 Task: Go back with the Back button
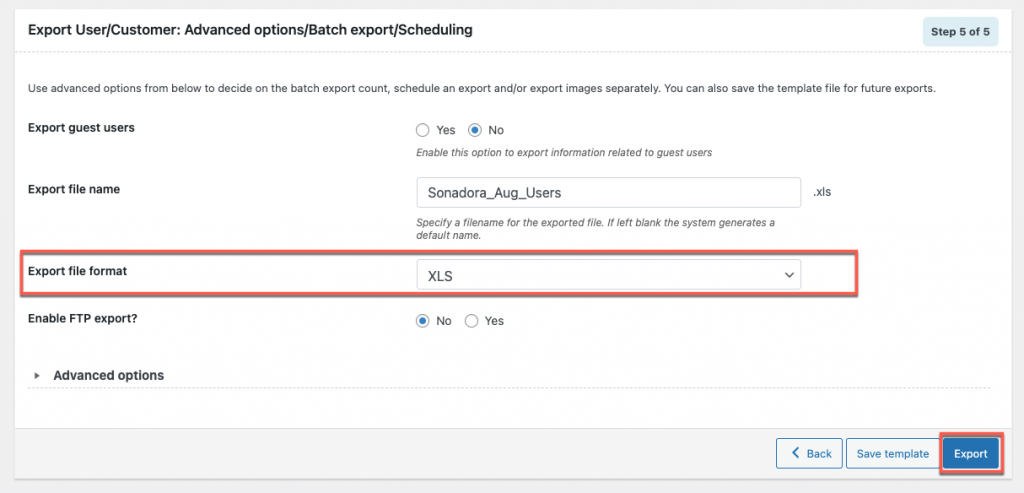810,453
